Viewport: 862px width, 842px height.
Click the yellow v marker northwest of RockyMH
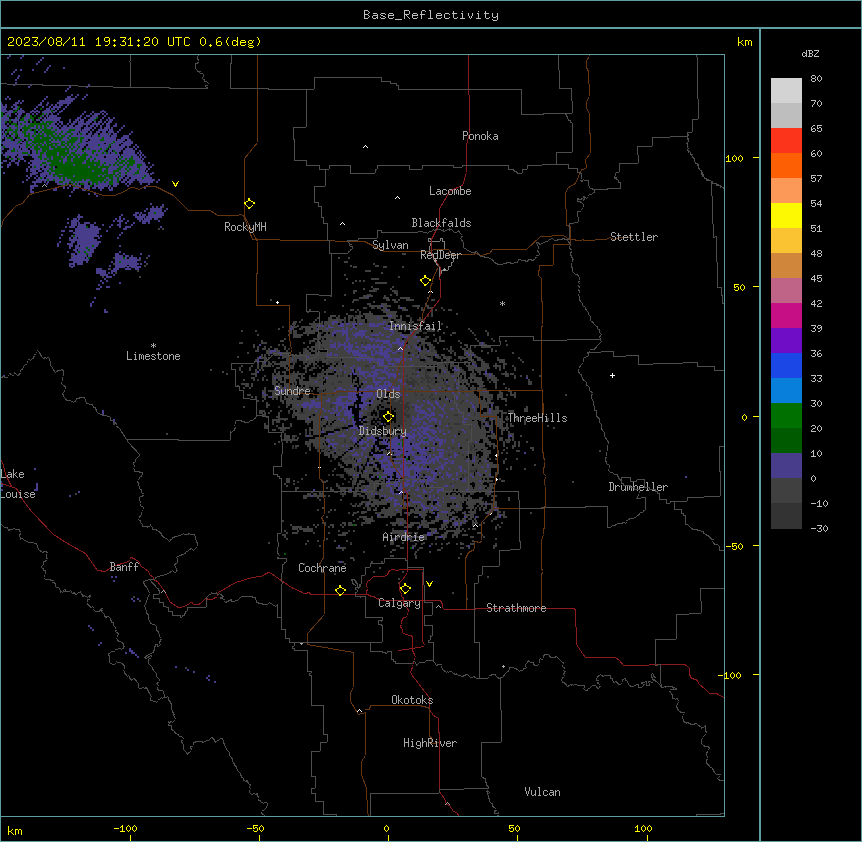175,184
